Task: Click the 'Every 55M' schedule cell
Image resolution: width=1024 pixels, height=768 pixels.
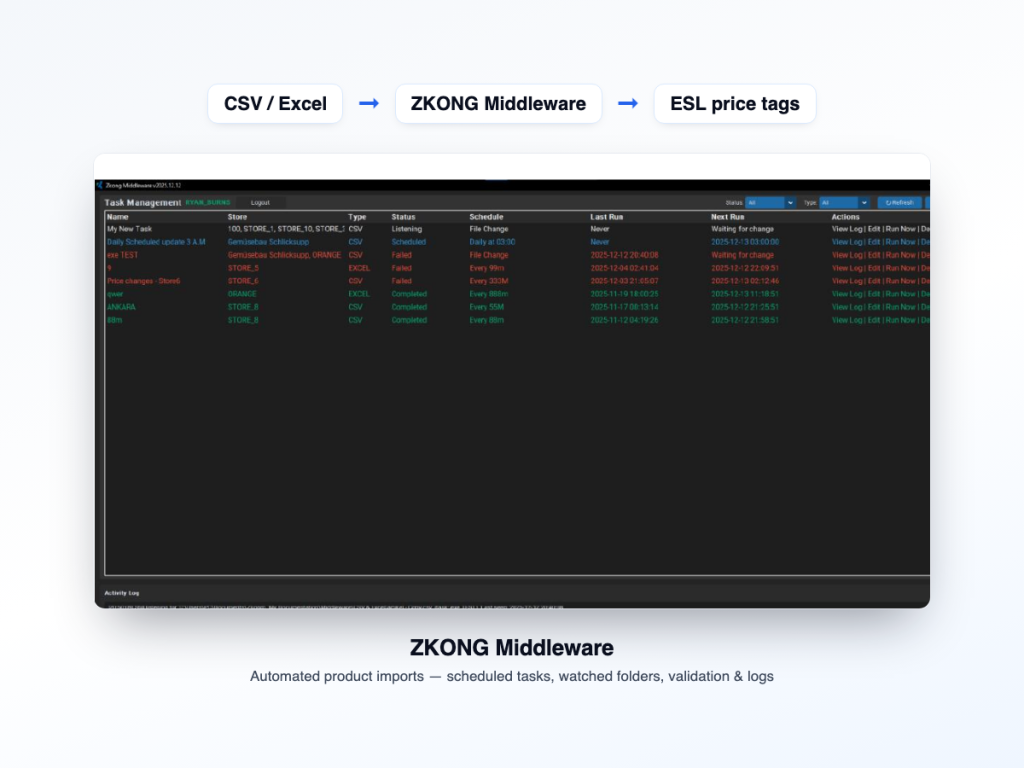Action: [x=487, y=307]
